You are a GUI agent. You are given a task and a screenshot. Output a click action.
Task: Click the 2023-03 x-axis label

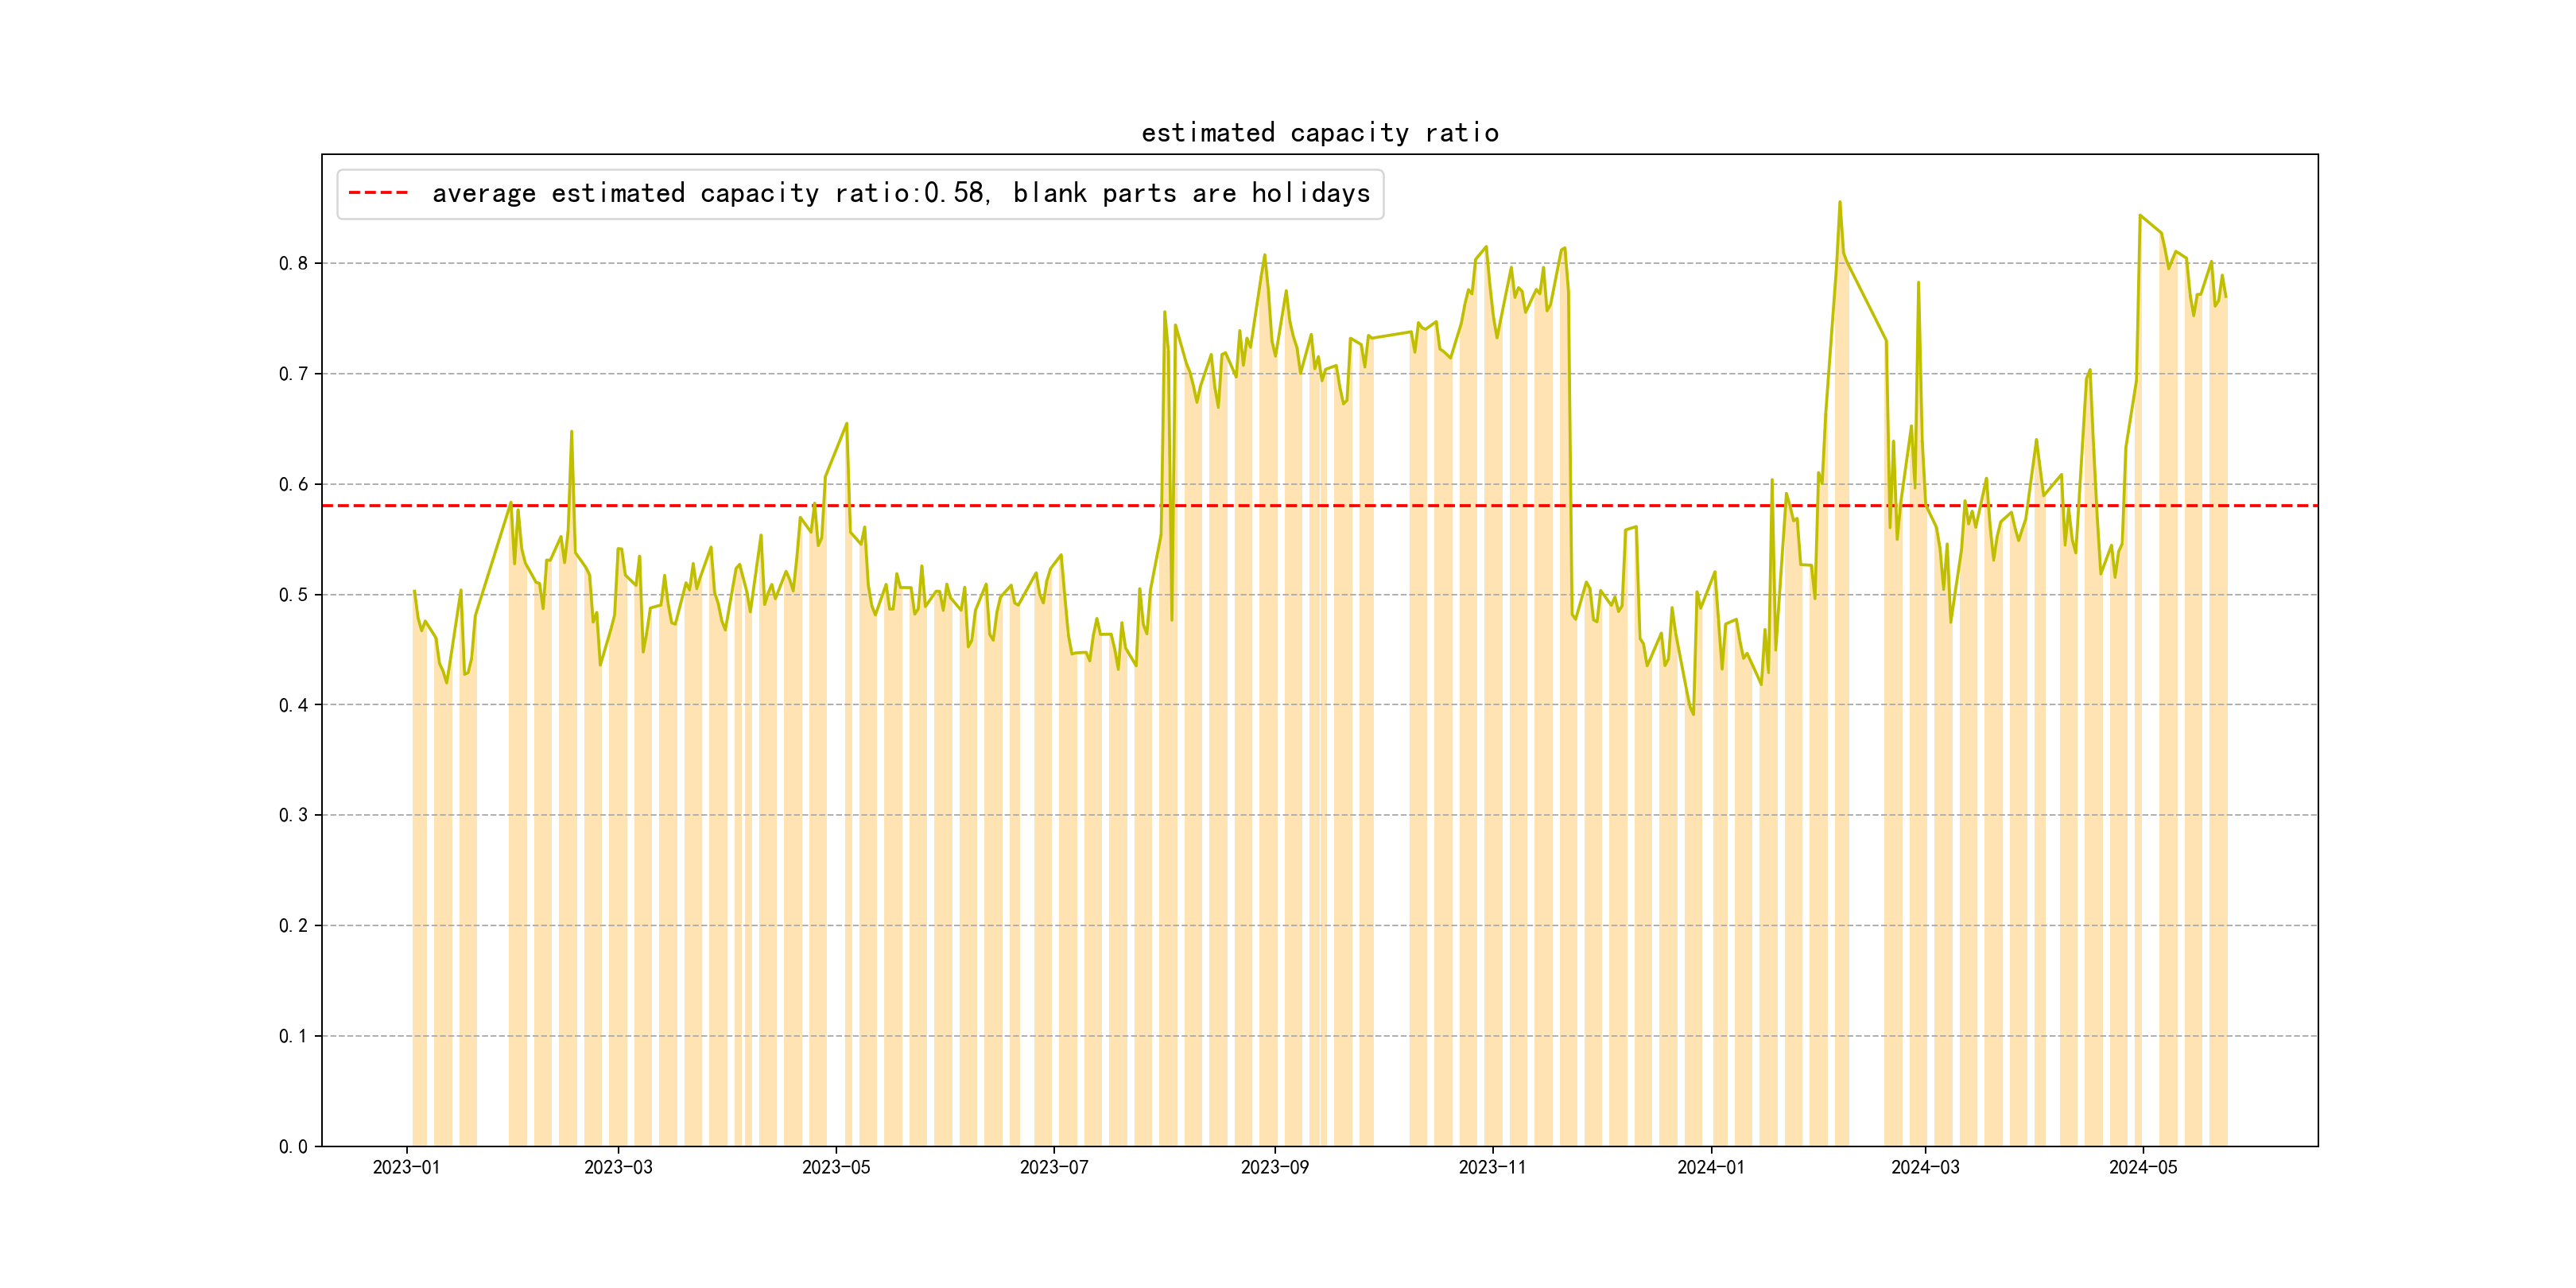pos(618,1167)
